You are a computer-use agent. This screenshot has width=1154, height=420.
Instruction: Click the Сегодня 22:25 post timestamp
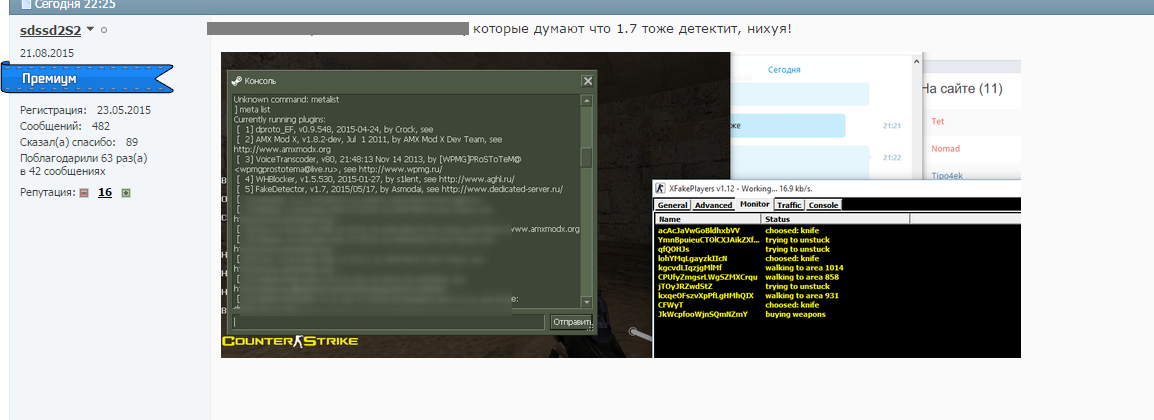75,4
